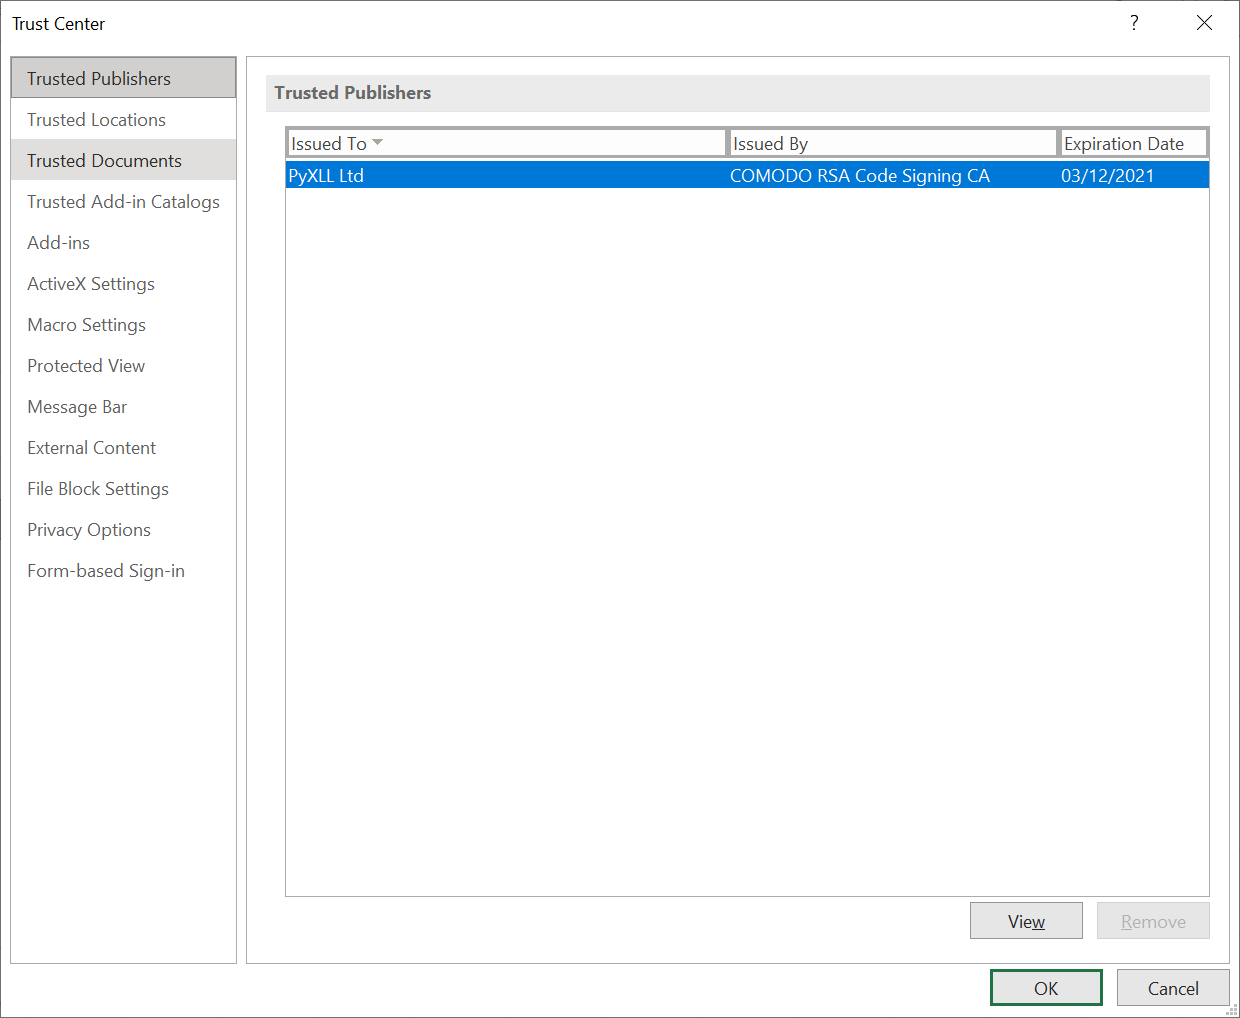Switch to Protected View settings
Screen dimensions: 1240x1018
[x=123, y=365]
